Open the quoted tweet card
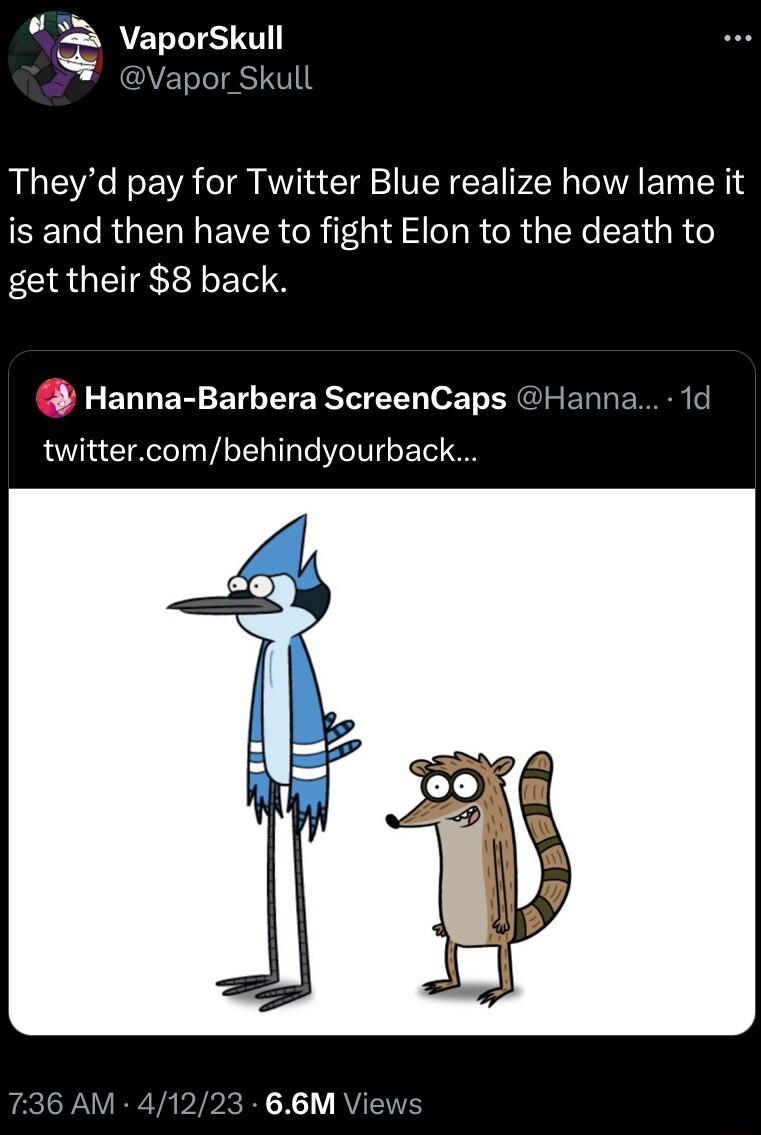Image resolution: width=761 pixels, height=1135 pixels. pos(380,700)
